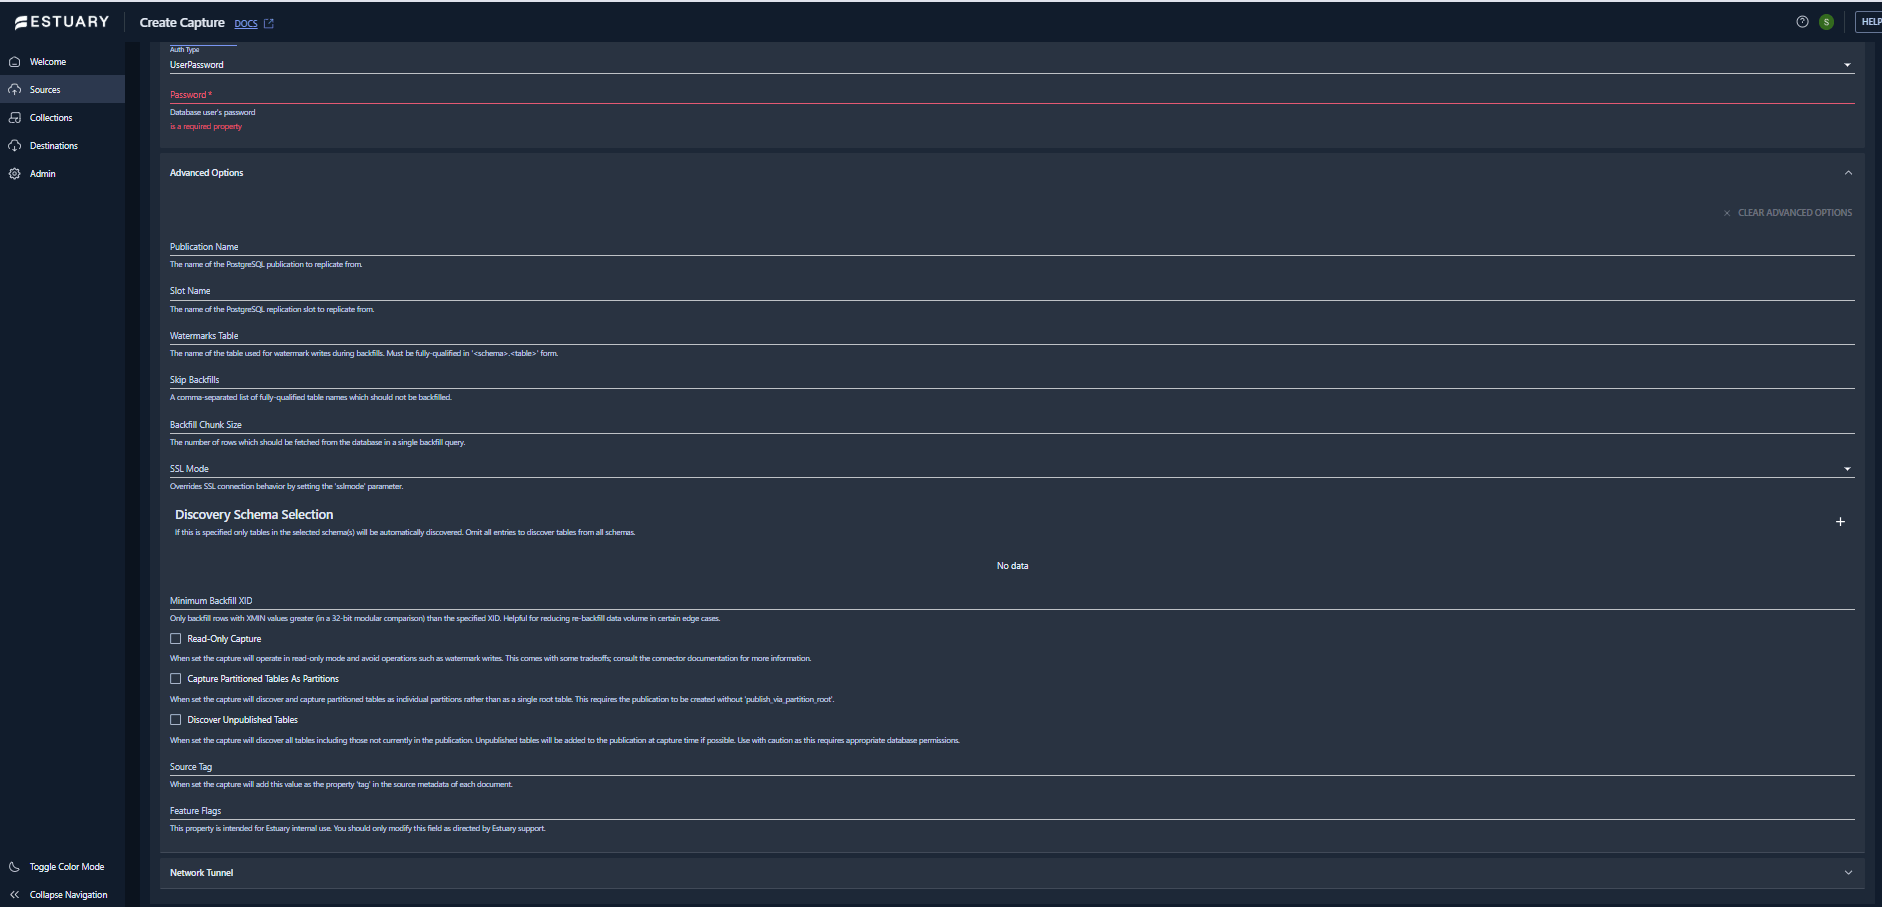Image resolution: width=1882 pixels, height=907 pixels.
Task: Click the Estuary logo
Action: 61,21
